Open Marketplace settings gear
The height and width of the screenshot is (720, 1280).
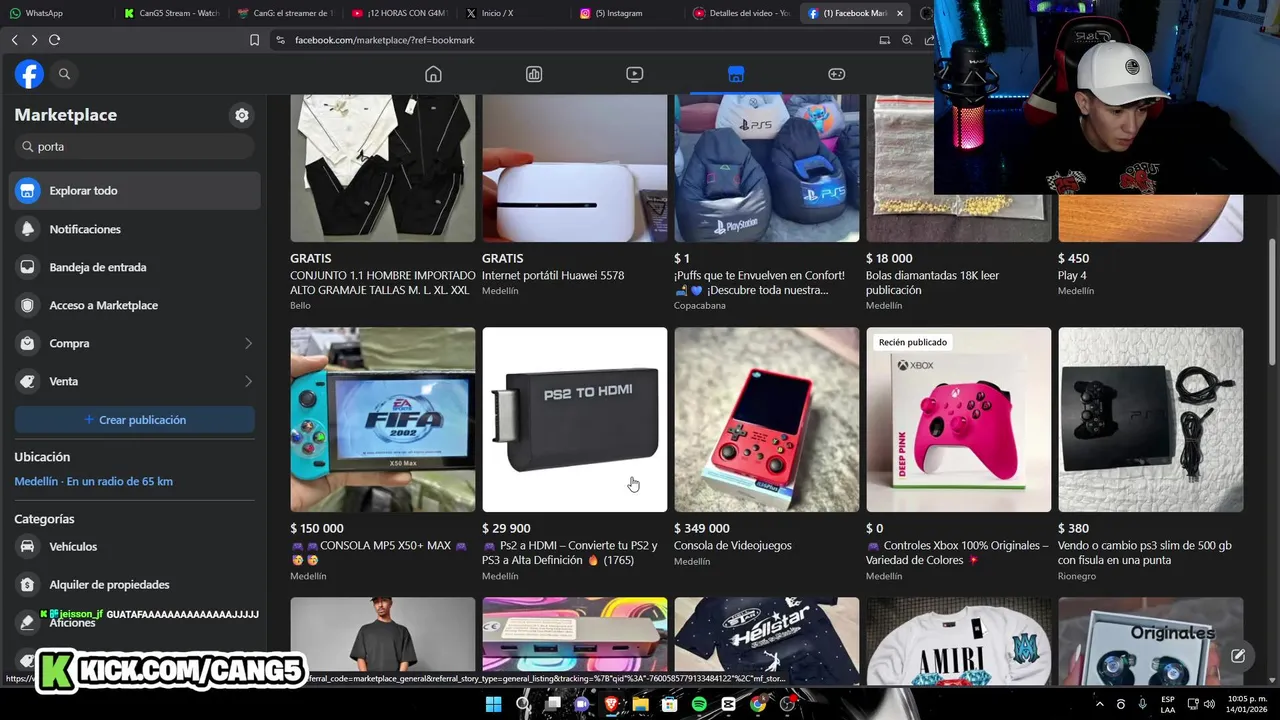point(242,115)
